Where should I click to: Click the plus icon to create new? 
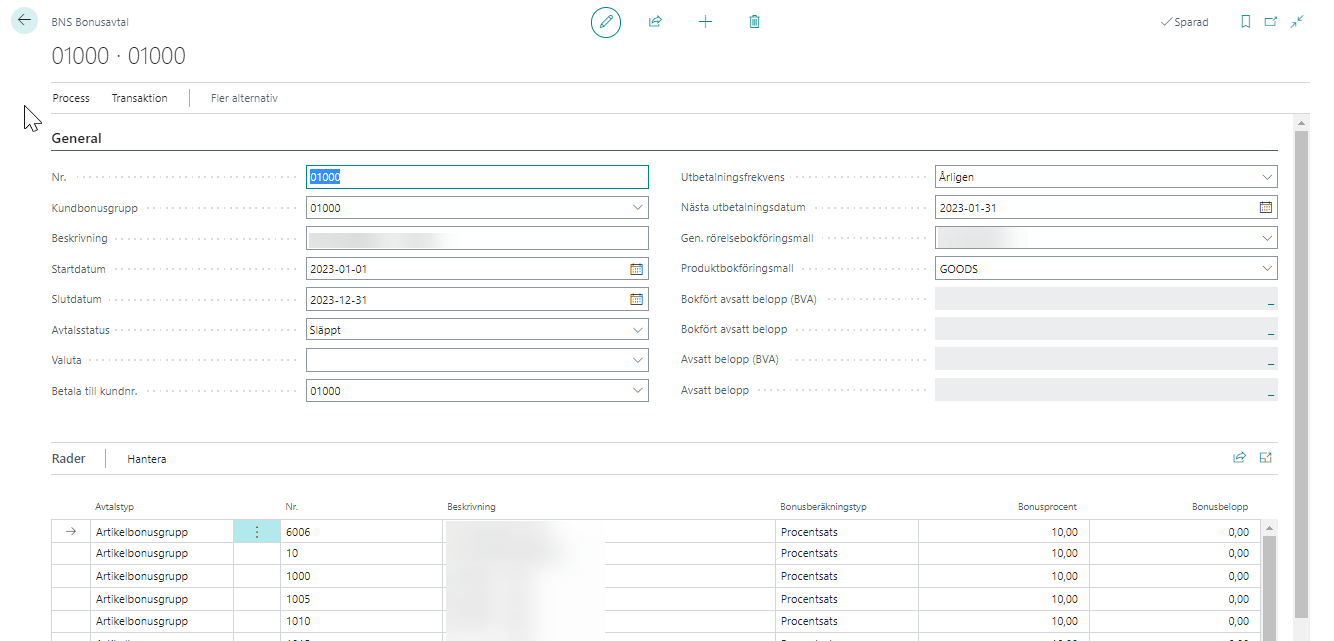pos(705,21)
